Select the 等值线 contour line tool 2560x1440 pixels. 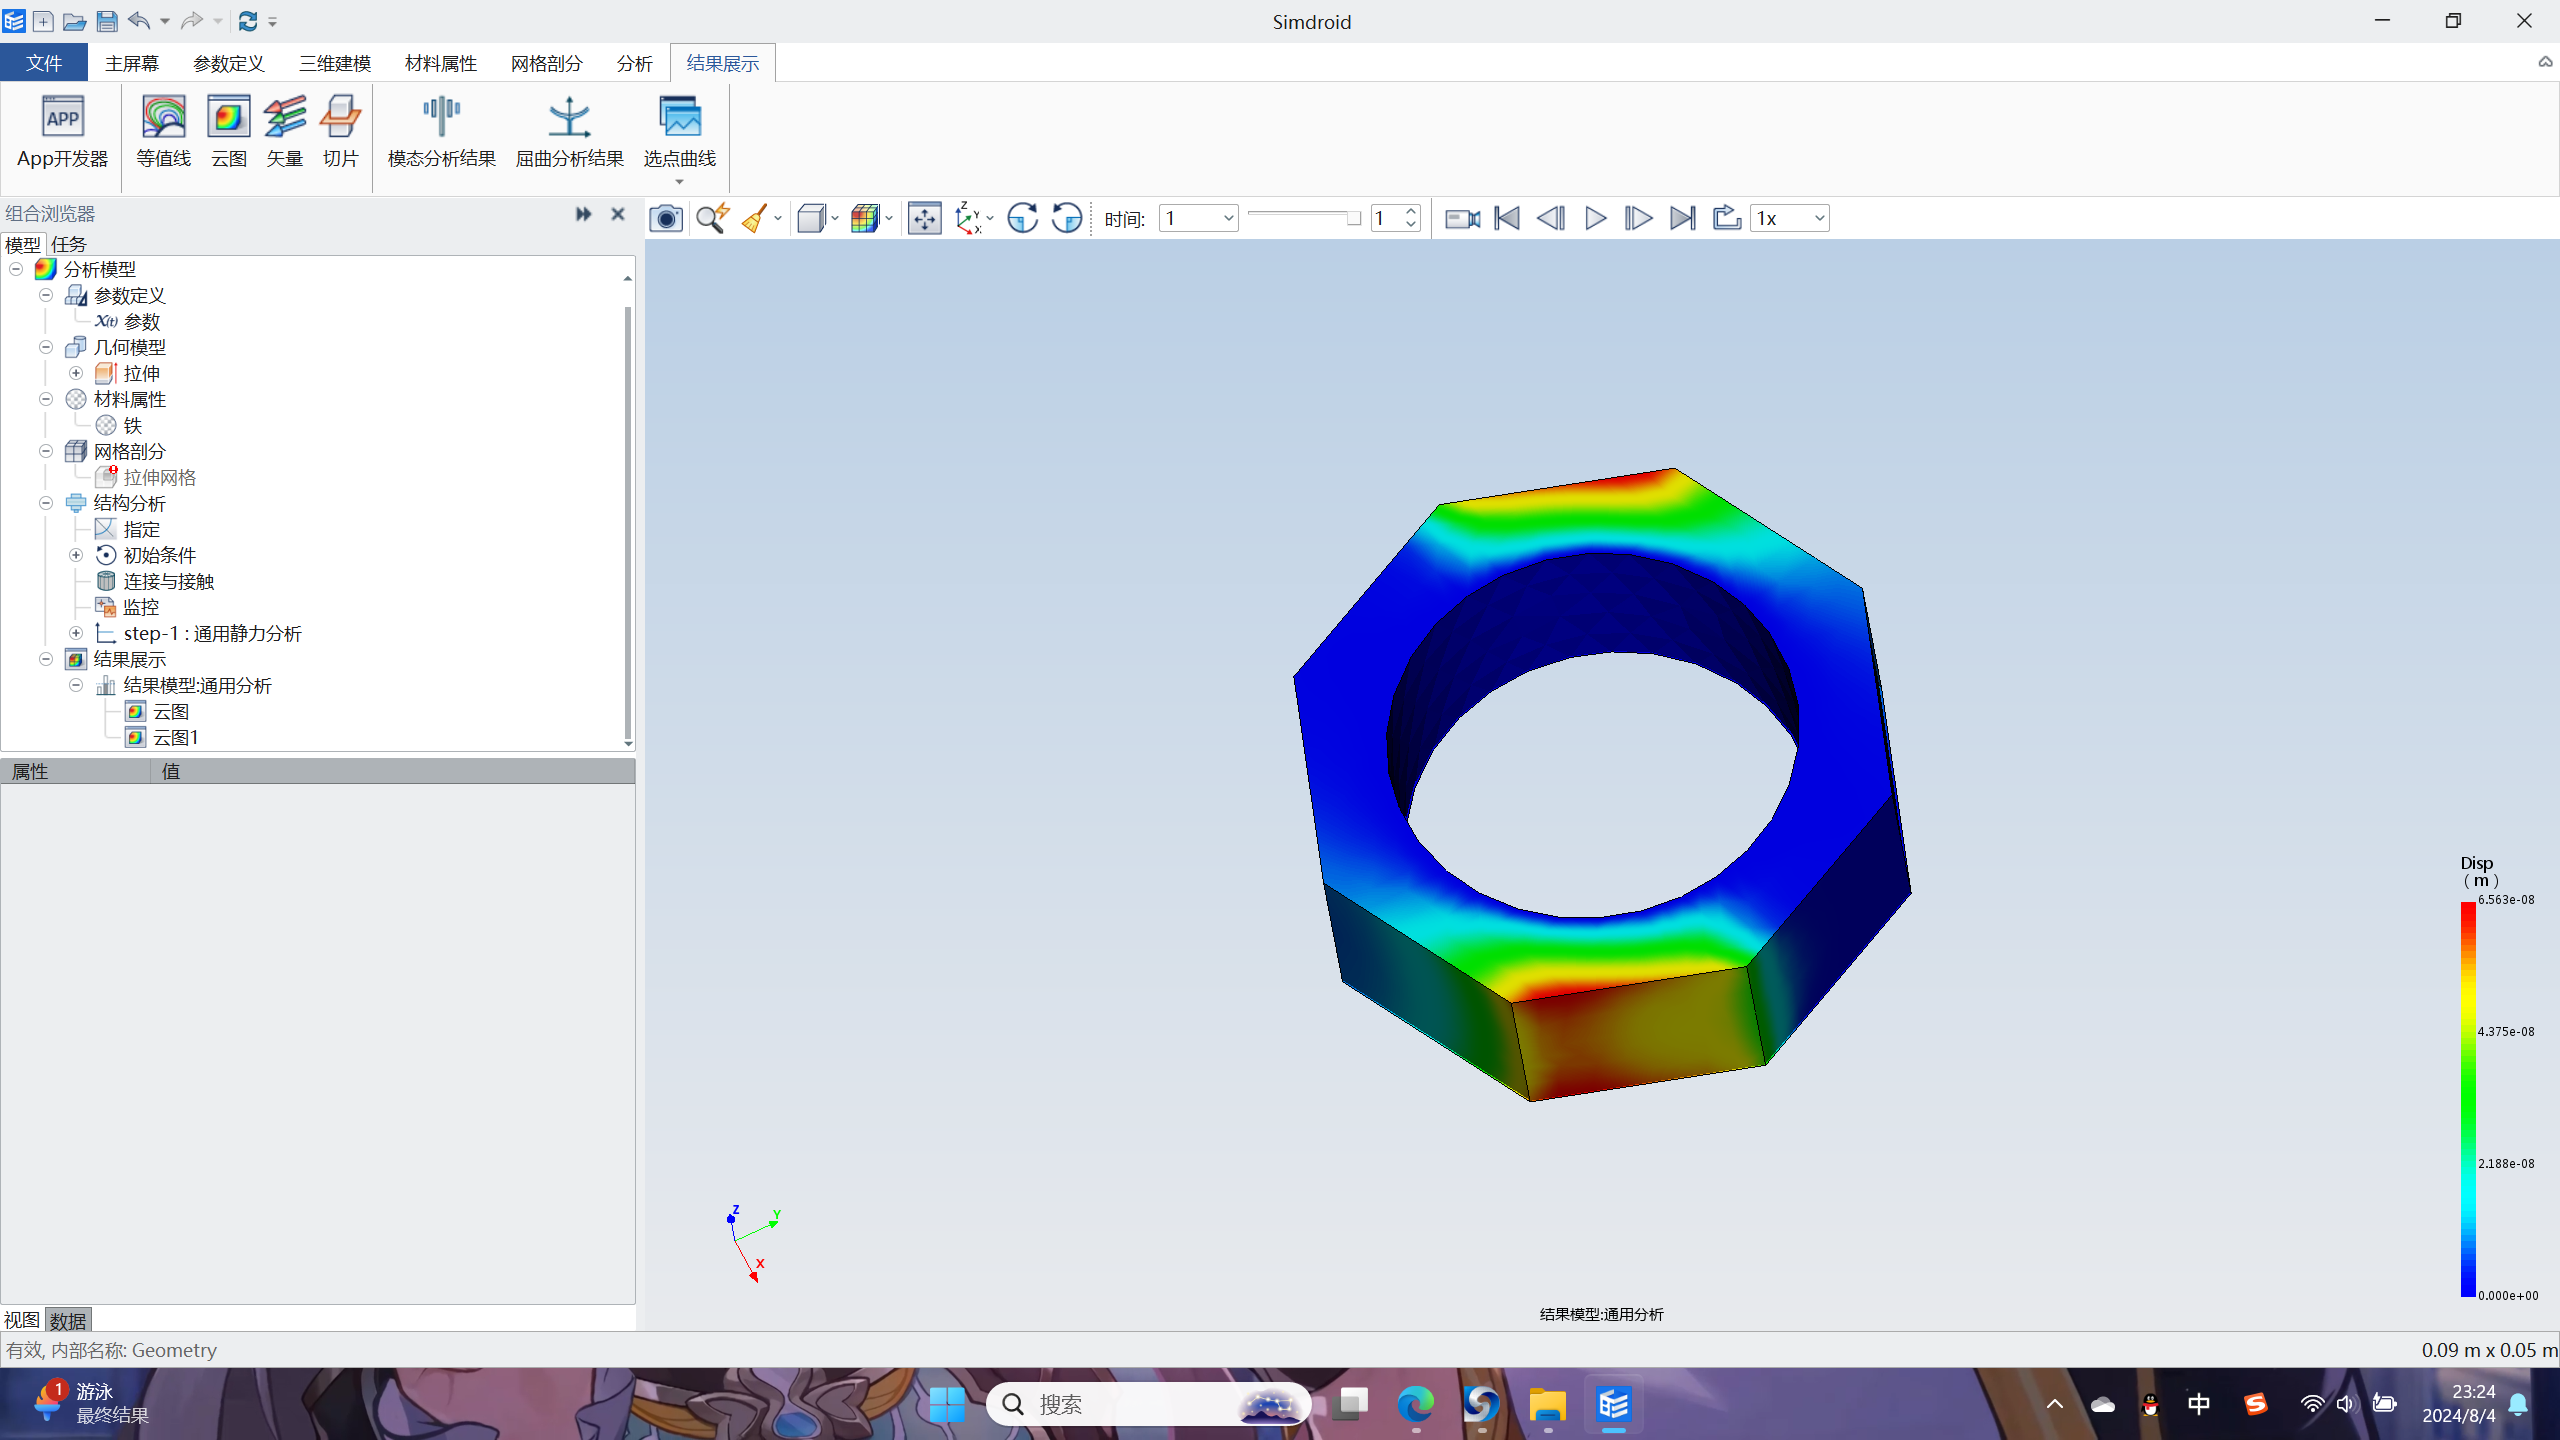164,131
